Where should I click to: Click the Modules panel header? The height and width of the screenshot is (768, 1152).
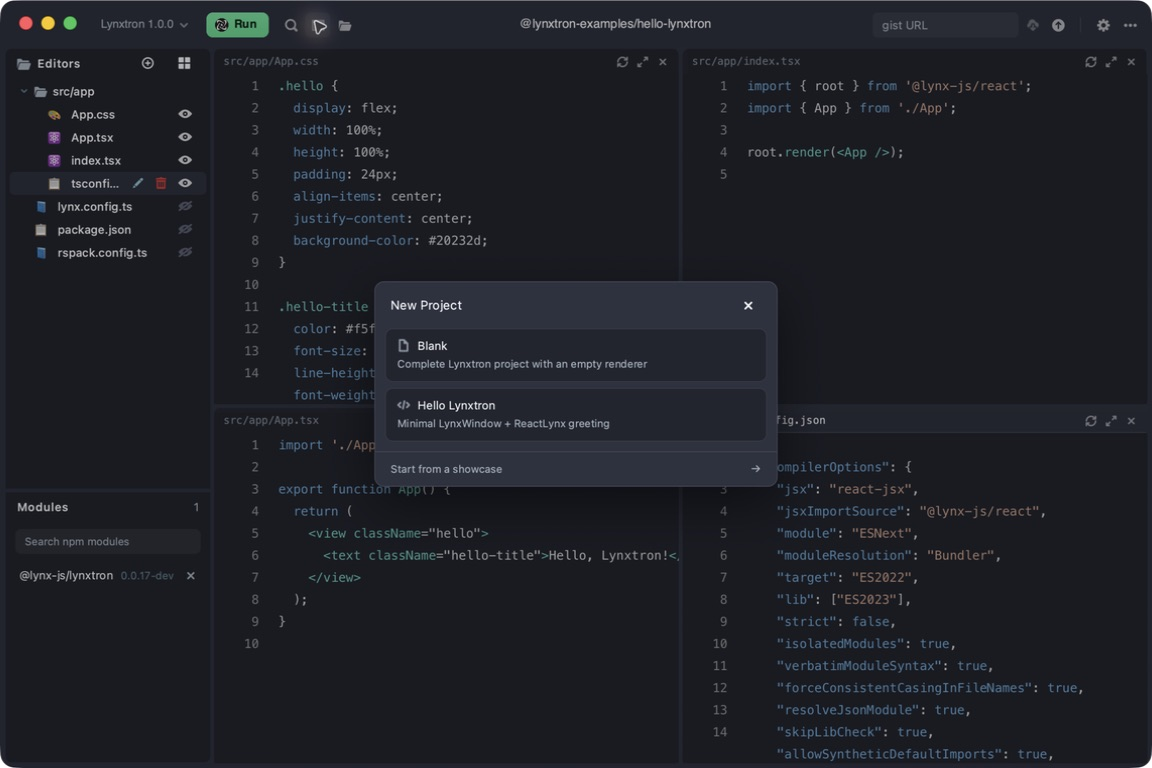coord(43,507)
